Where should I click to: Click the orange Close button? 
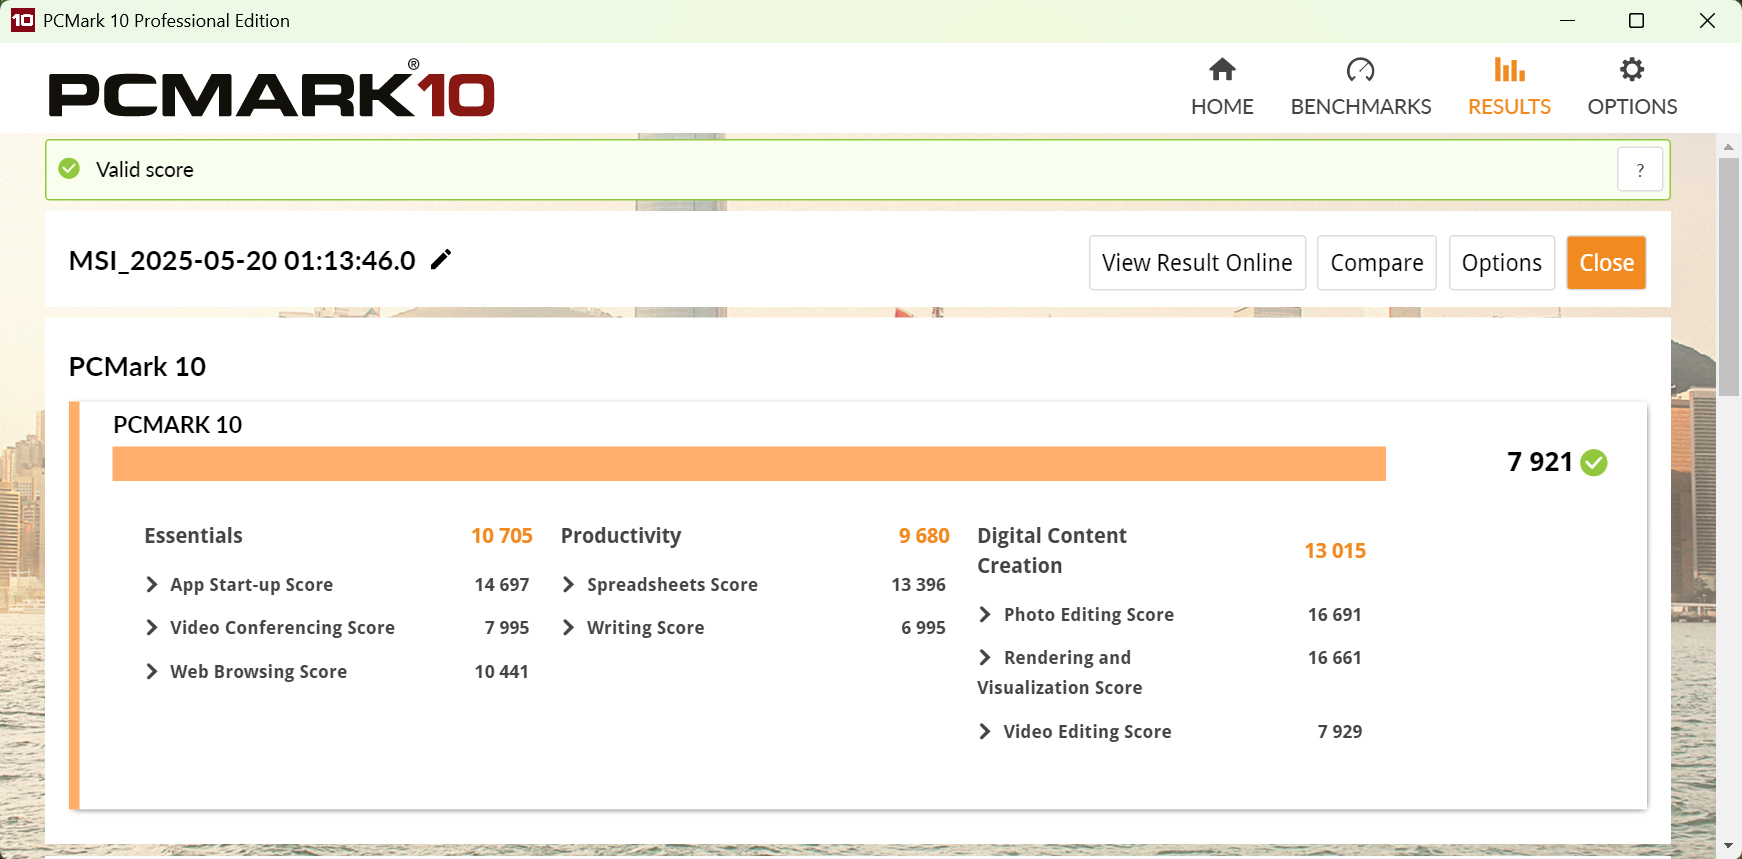[1606, 263]
